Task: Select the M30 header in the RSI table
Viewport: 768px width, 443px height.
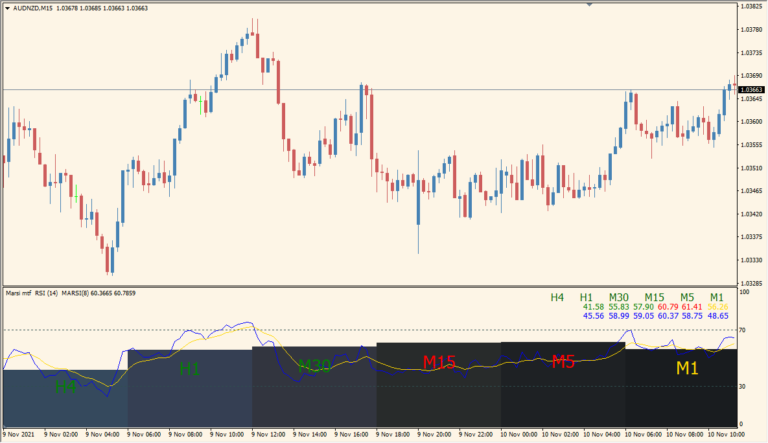Action: 618,297
